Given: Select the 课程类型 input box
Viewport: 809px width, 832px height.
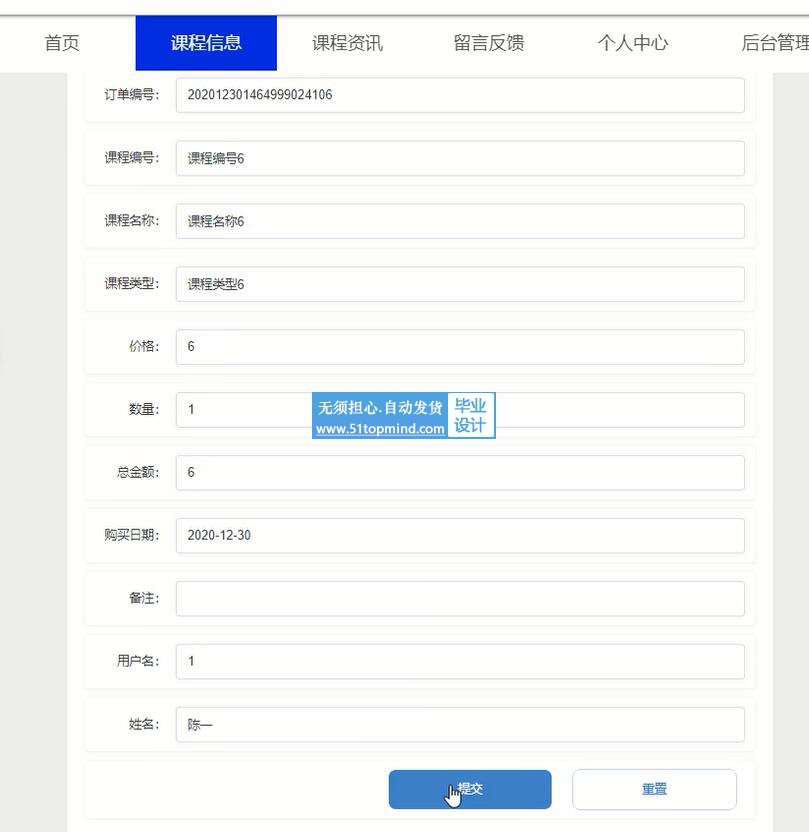Looking at the screenshot, I should (460, 284).
